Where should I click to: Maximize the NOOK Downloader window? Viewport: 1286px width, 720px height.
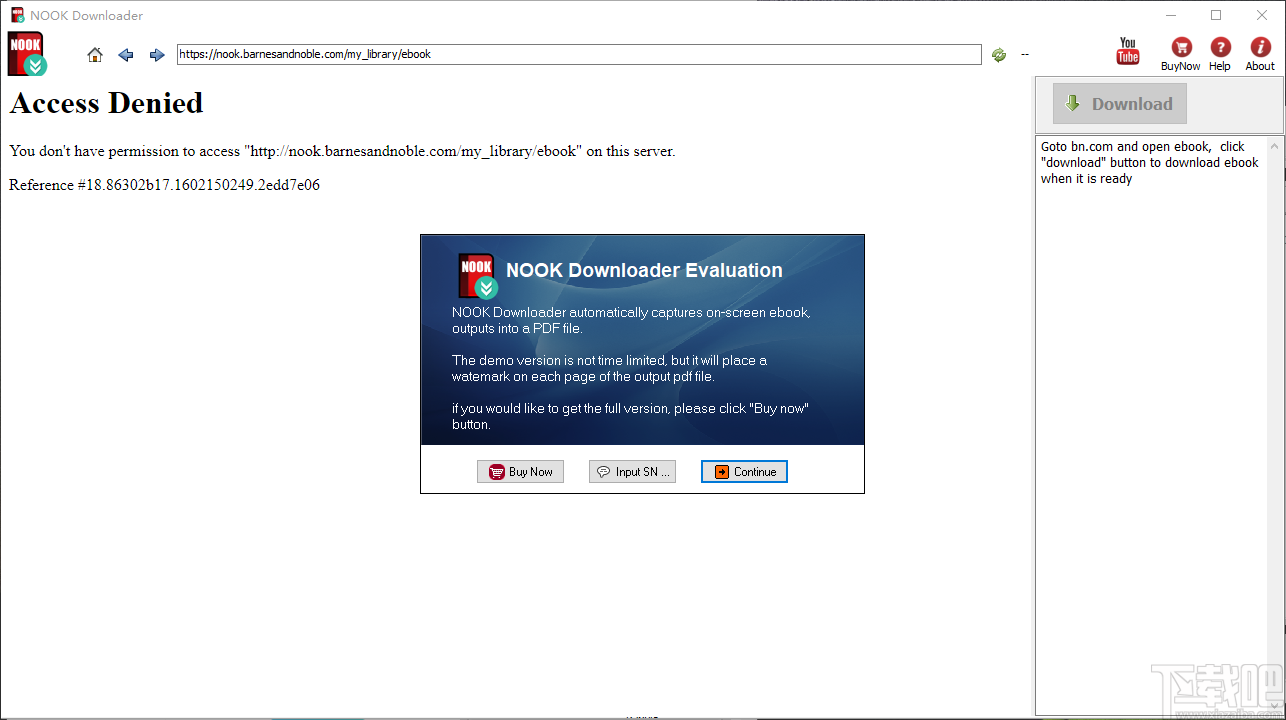coord(1216,15)
